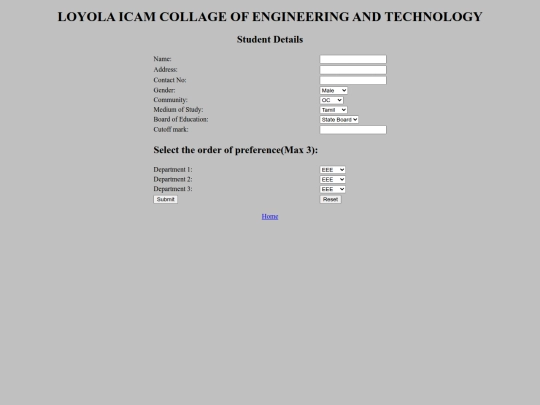Click the 'Name:' label

tap(162, 59)
